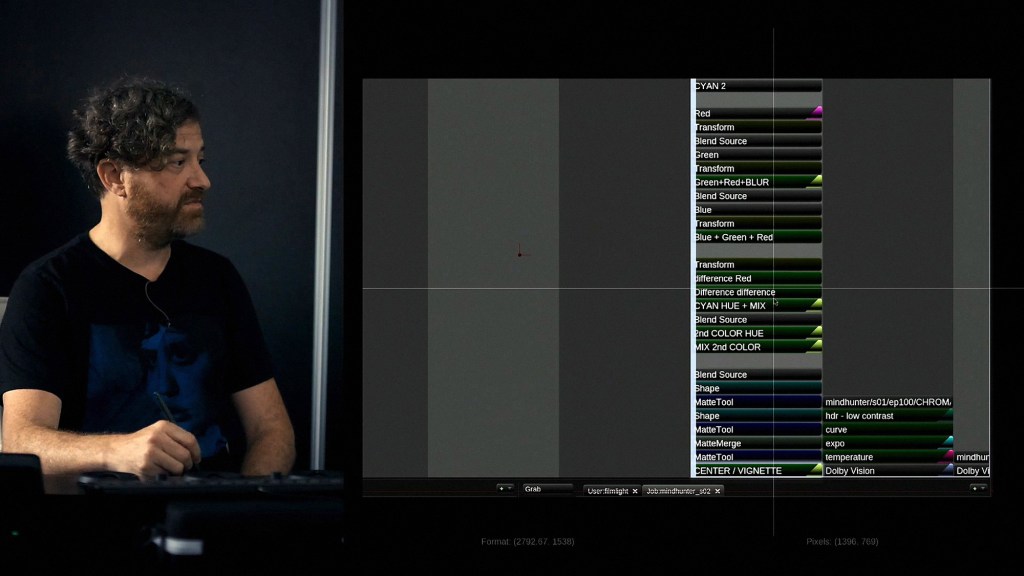Image resolution: width=1024 pixels, height=576 pixels.
Task: Select the MatteMerge operator strip
Action: pyautogui.click(x=756, y=443)
